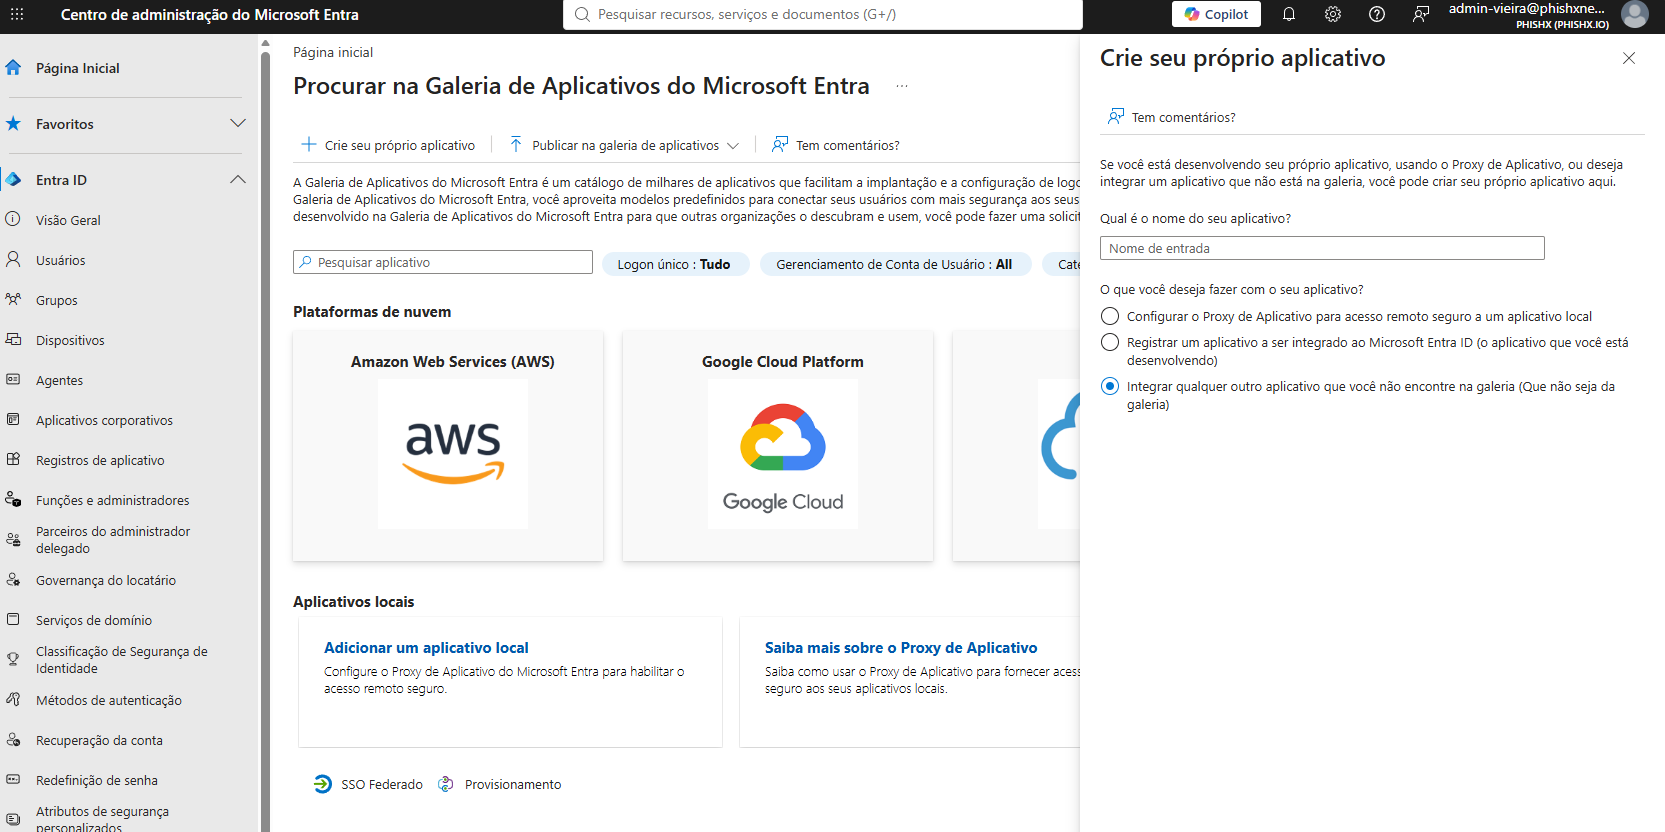This screenshot has height=832, width=1665.
Task: Open the notifications bell icon
Action: [1289, 14]
